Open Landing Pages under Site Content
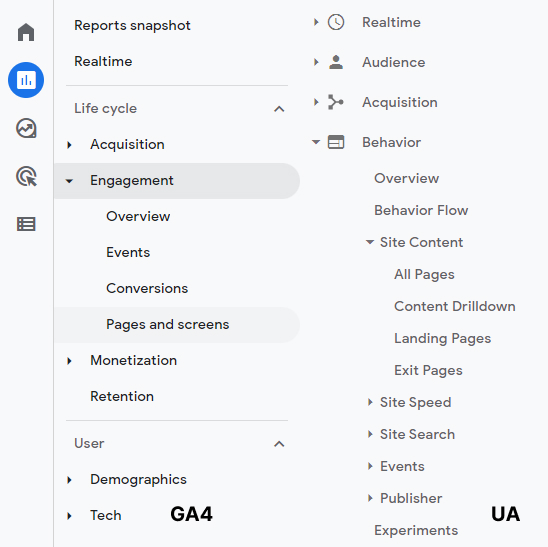The width and height of the screenshot is (548, 547). point(442,338)
